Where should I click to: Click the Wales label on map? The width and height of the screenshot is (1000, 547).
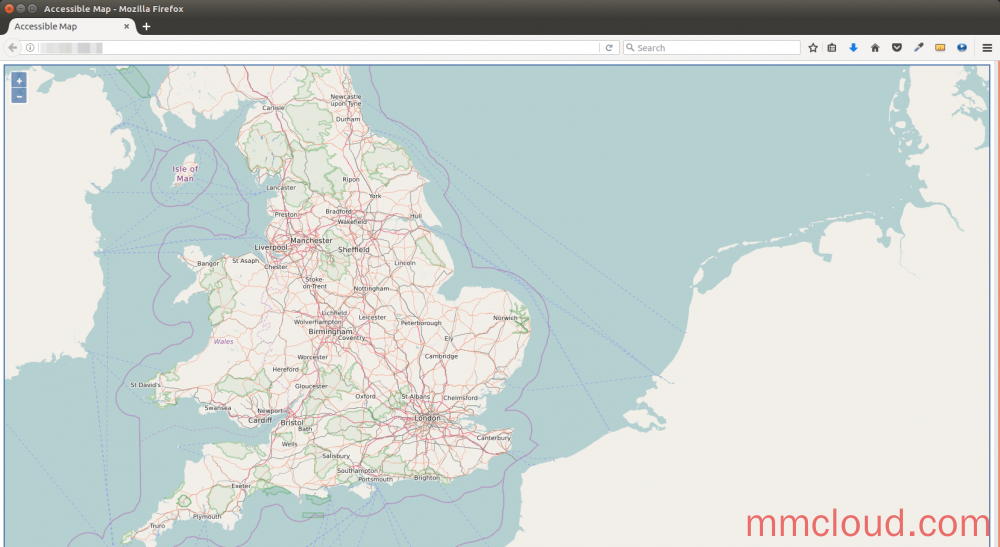point(223,342)
